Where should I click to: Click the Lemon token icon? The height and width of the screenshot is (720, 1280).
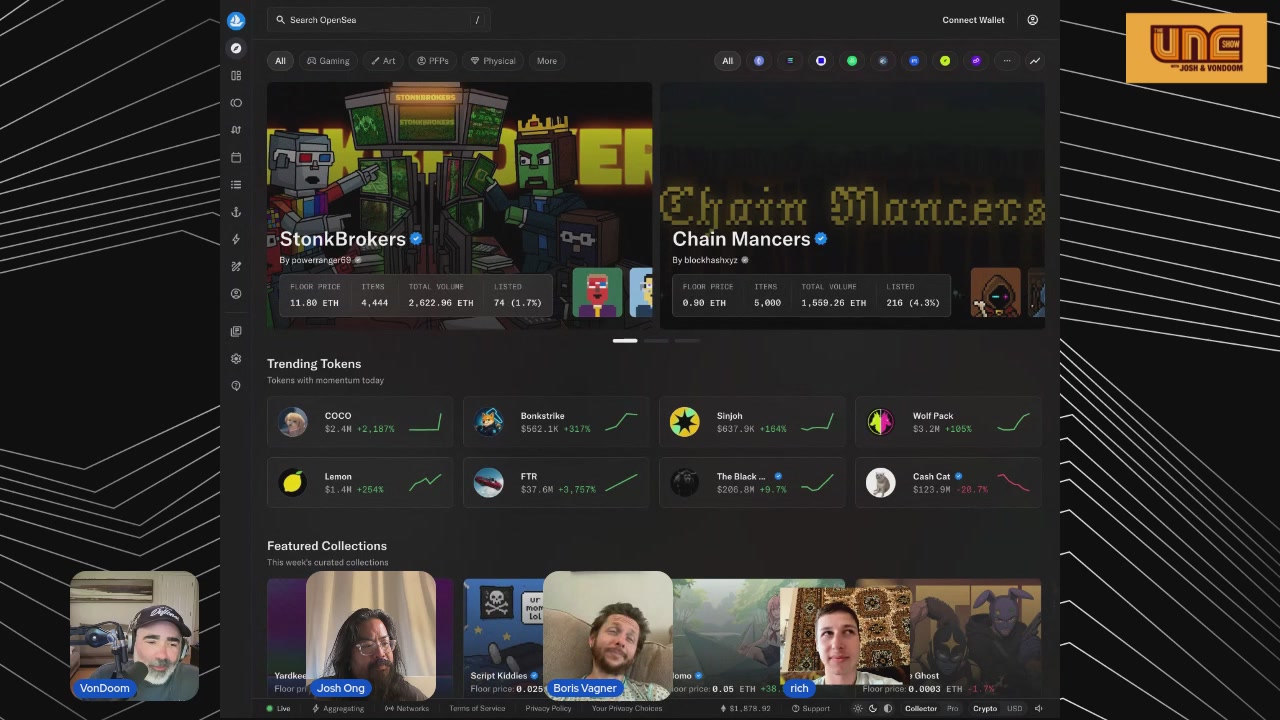pyautogui.click(x=293, y=483)
